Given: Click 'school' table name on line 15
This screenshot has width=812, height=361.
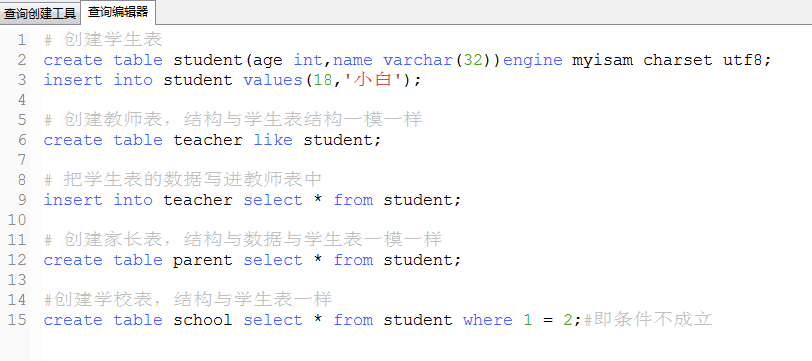Looking at the screenshot, I should click(202, 320).
